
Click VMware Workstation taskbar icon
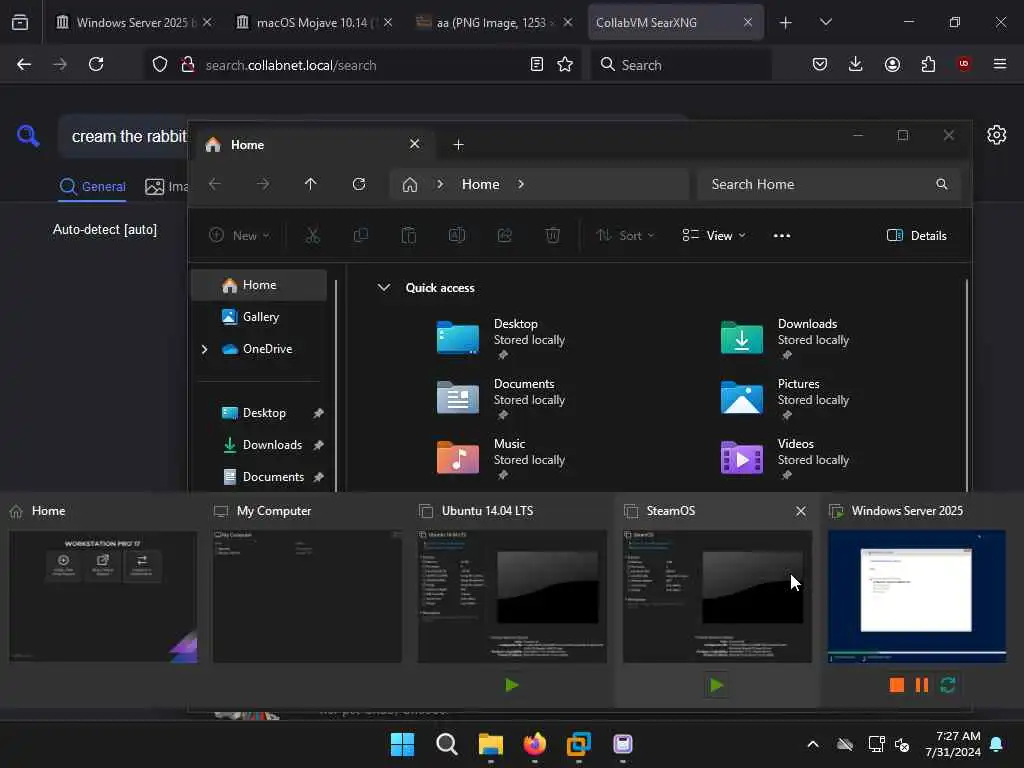[x=579, y=744]
